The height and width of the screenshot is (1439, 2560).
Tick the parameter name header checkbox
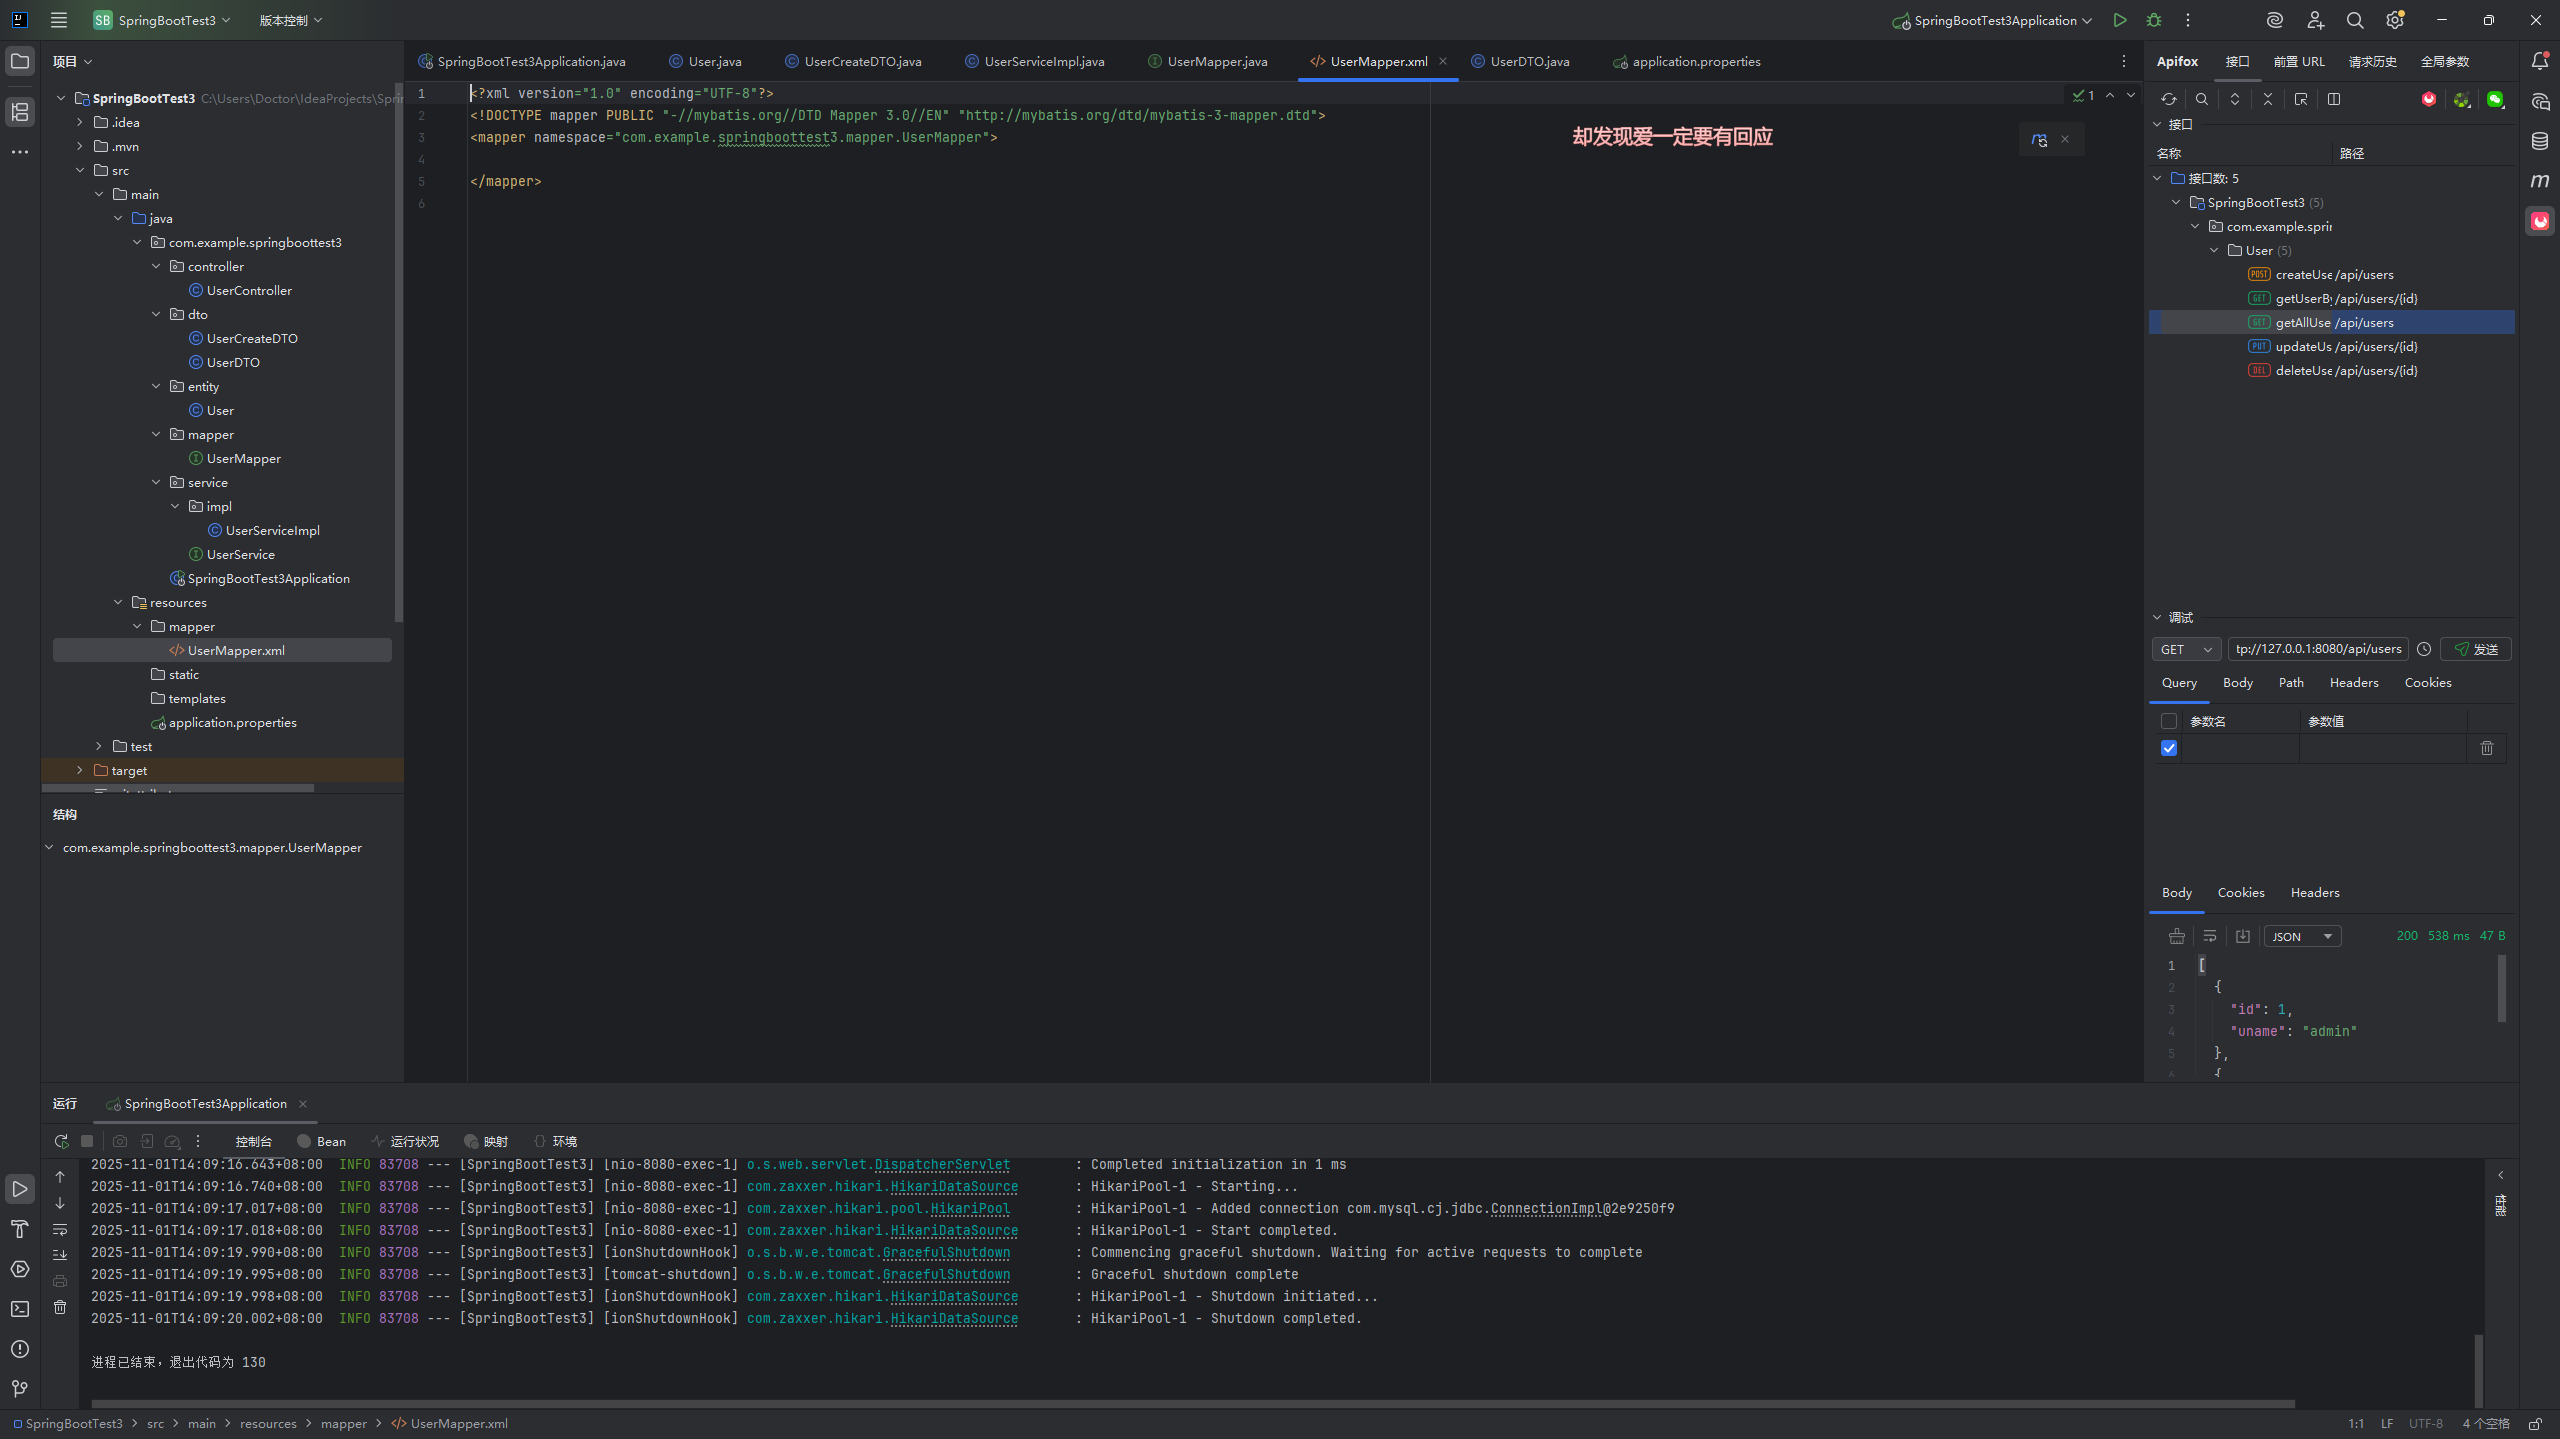click(2169, 721)
